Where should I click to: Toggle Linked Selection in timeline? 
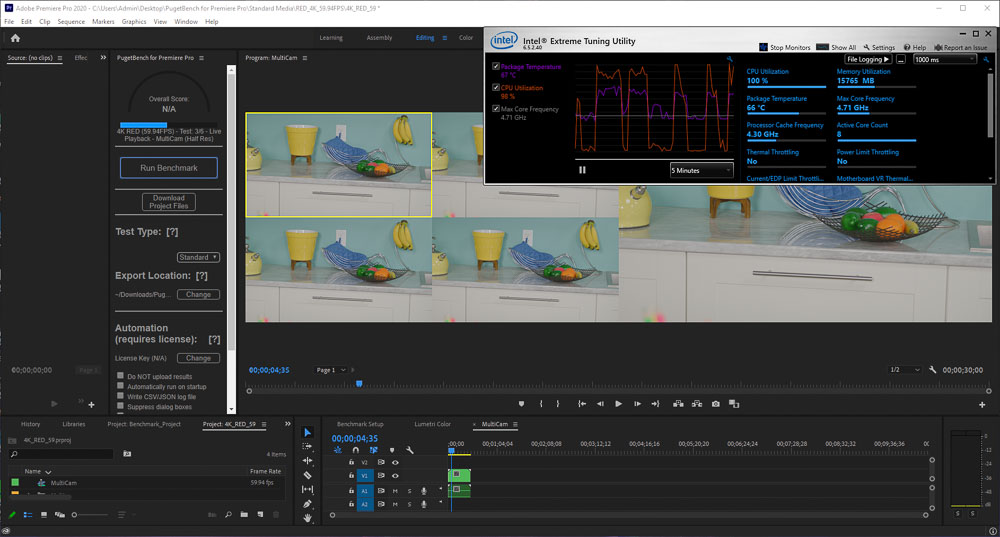(373, 450)
